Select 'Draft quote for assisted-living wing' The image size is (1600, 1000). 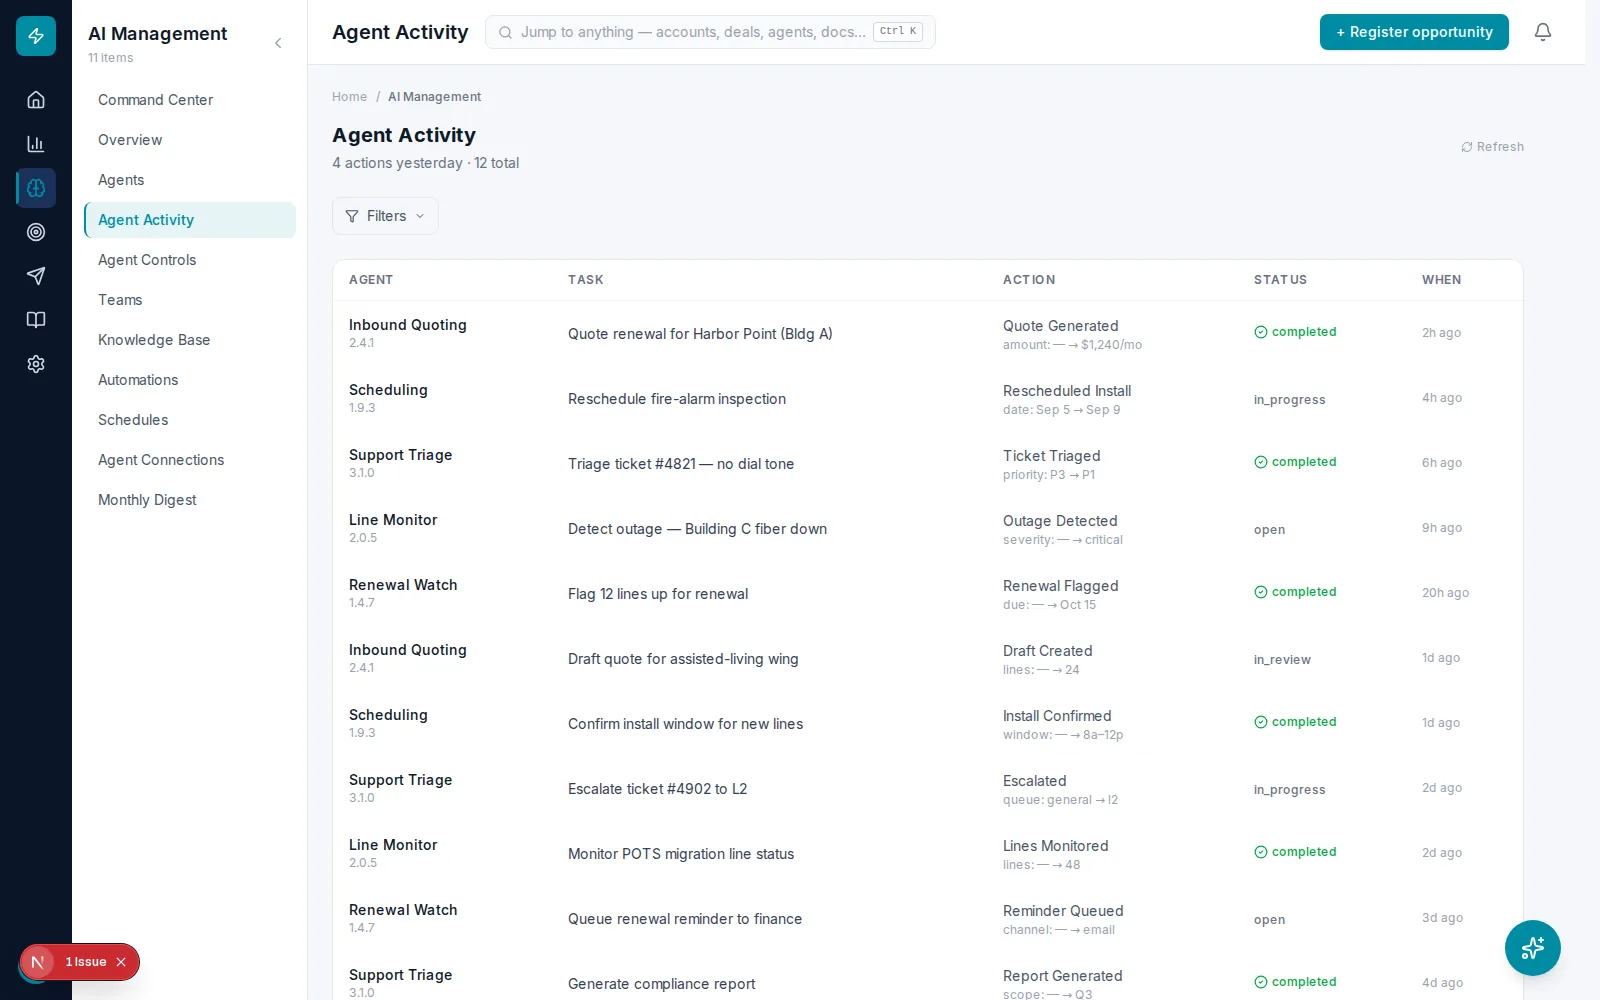click(x=683, y=659)
